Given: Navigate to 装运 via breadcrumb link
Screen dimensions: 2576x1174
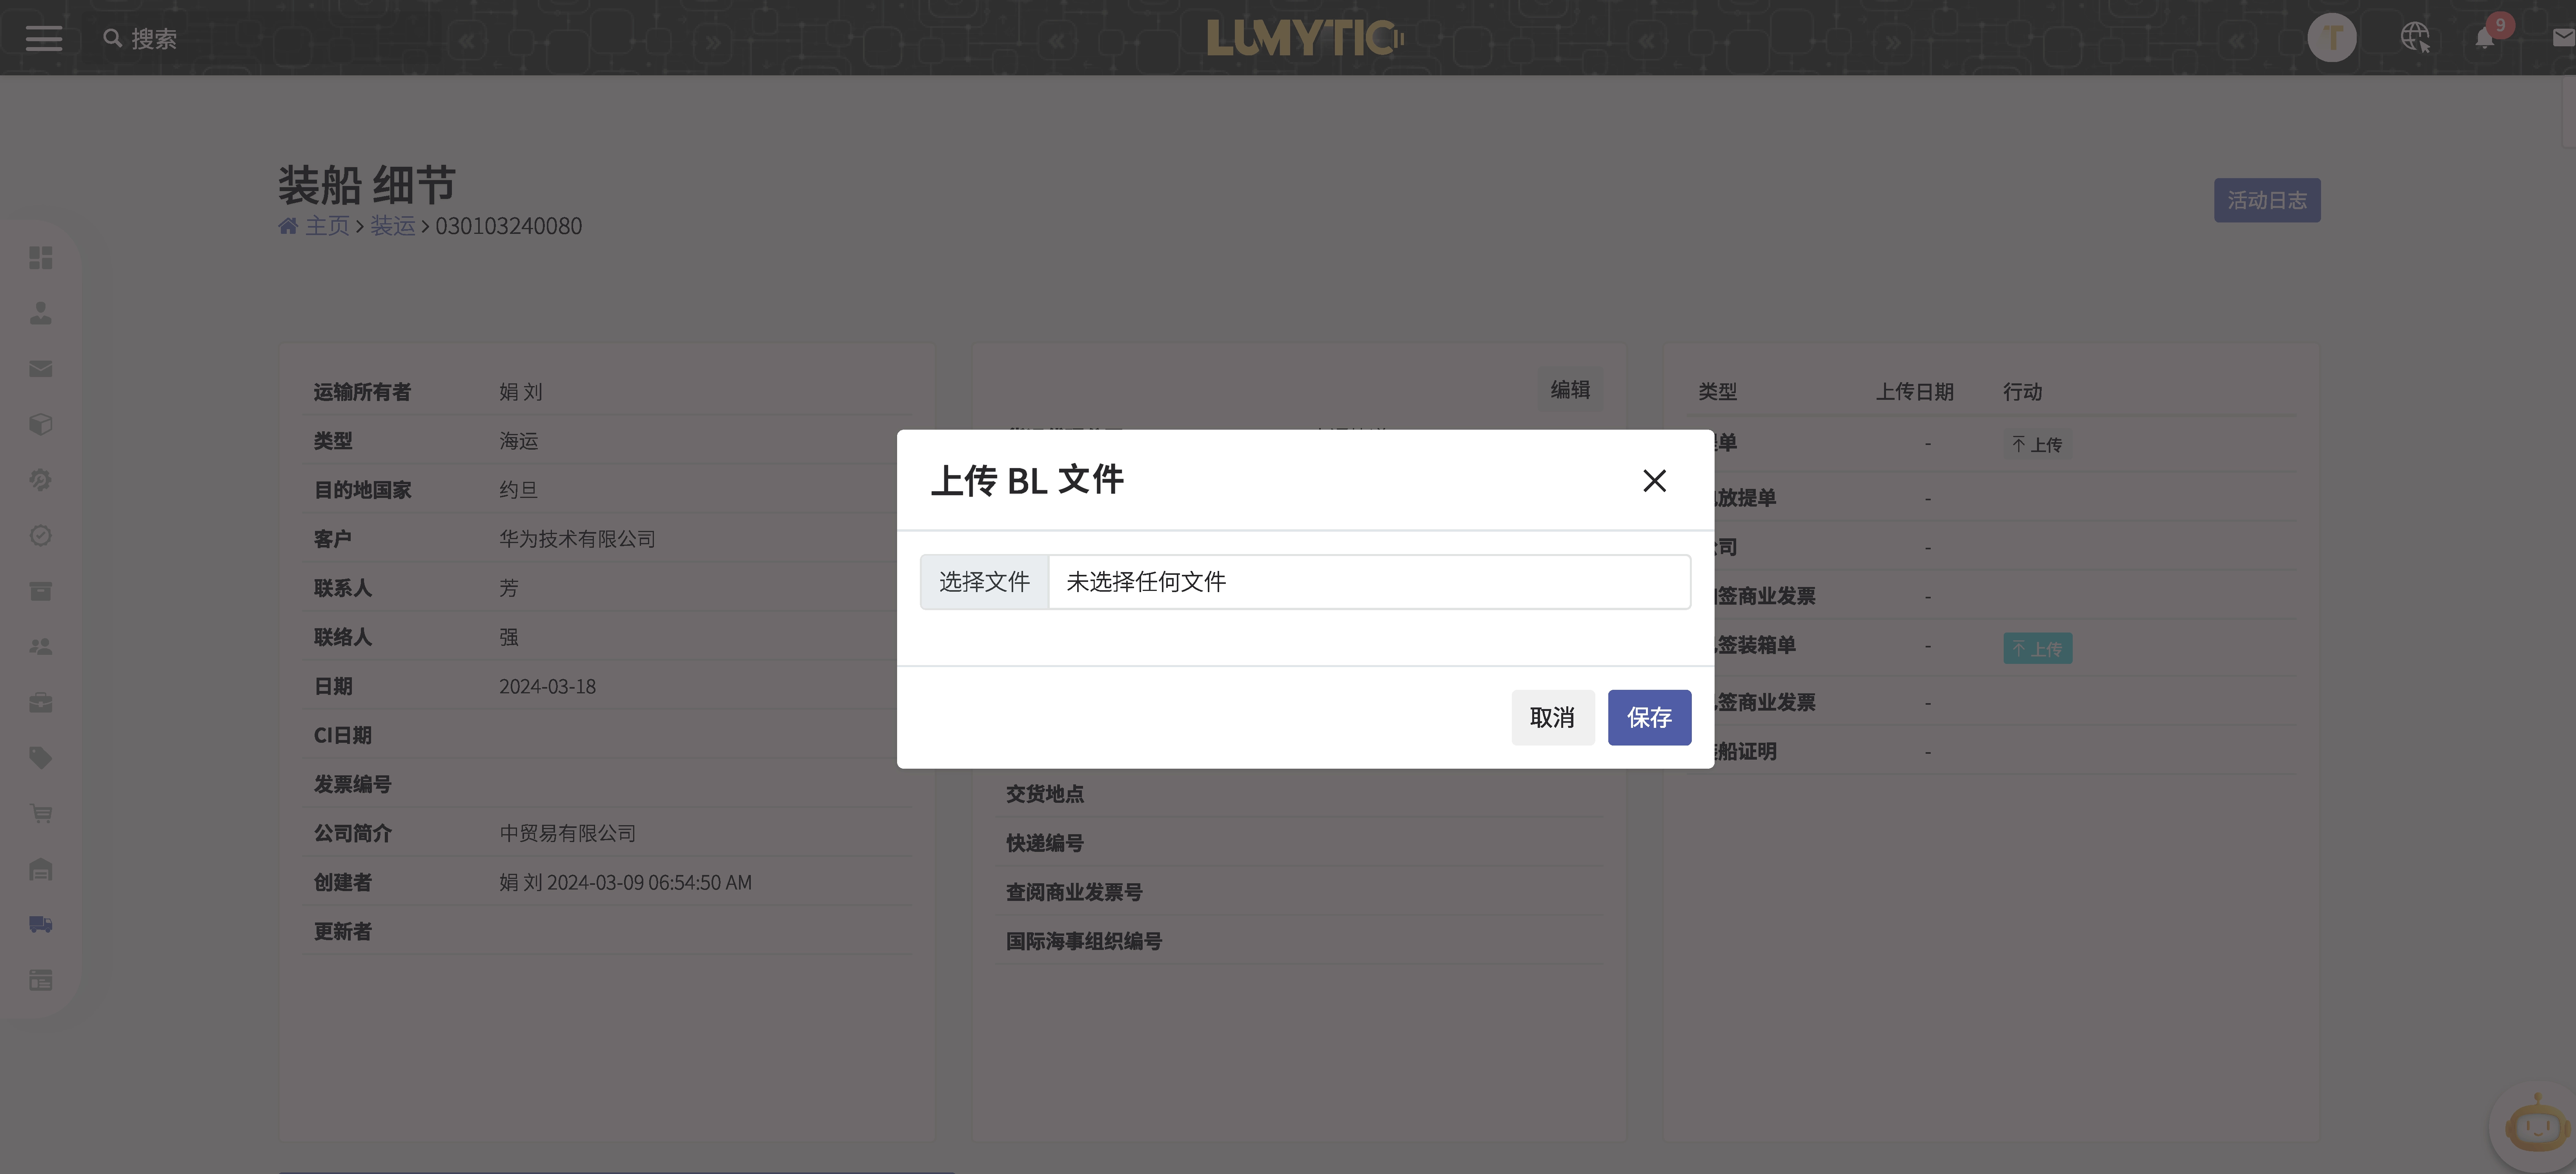Looking at the screenshot, I should [x=392, y=226].
